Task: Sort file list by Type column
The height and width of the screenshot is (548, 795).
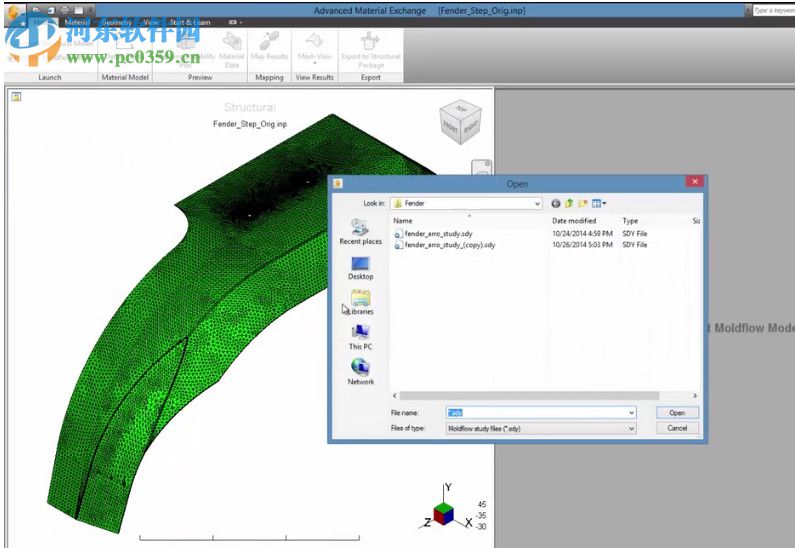Action: [x=630, y=221]
